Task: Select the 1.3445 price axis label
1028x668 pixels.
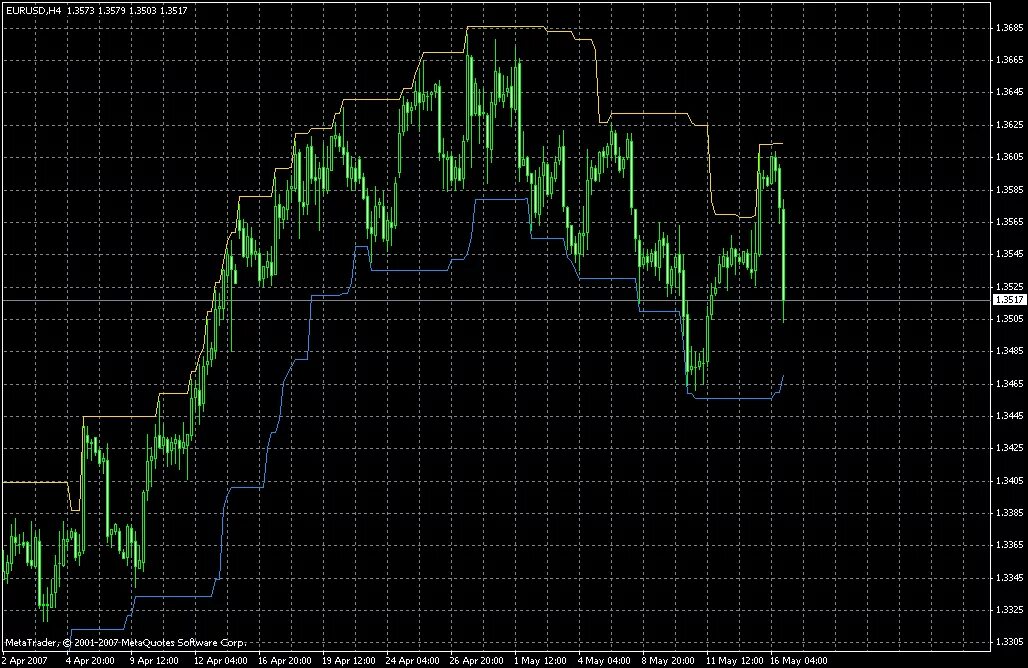Action: (x=1009, y=416)
